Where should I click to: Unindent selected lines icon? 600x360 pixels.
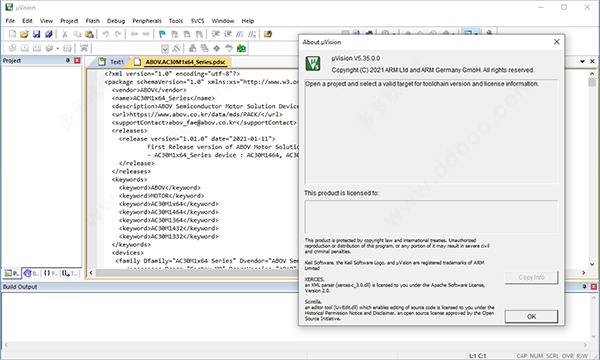228,34
